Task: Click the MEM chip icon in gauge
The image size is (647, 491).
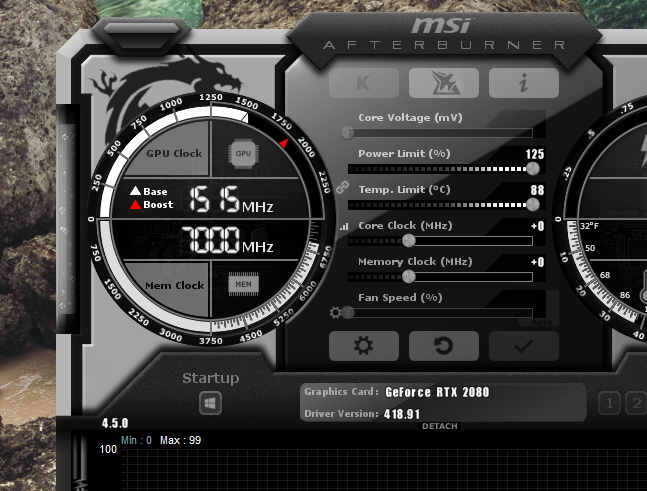Action: click(243, 284)
